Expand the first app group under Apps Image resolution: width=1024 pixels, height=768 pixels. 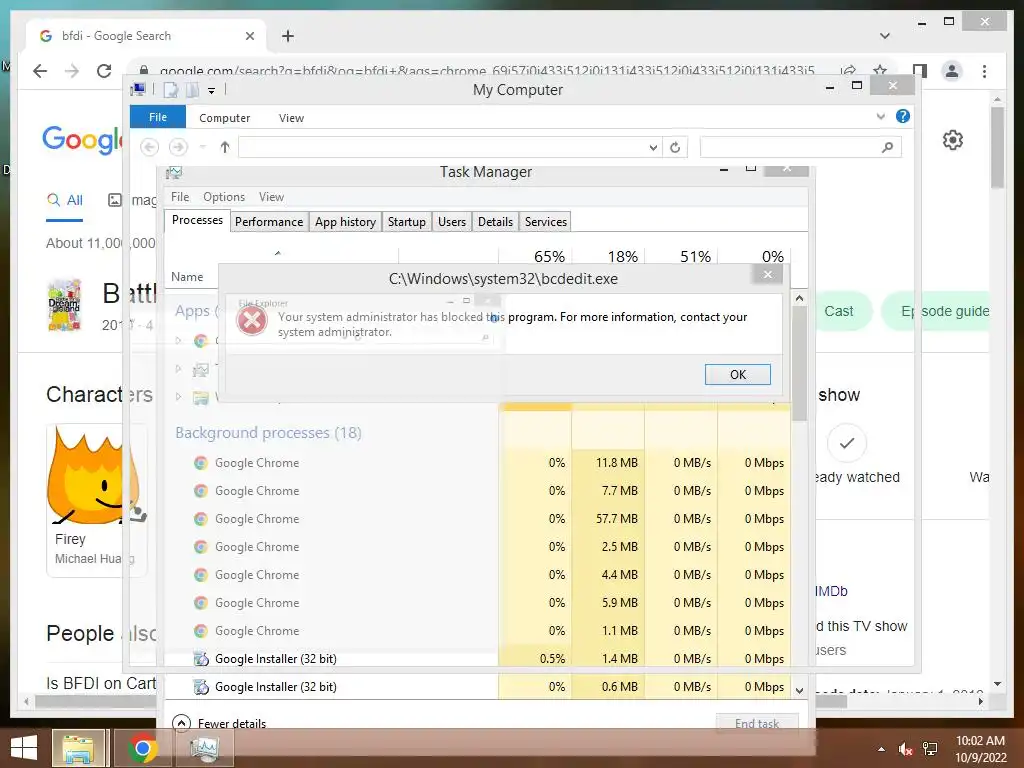[x=178, y=340]
